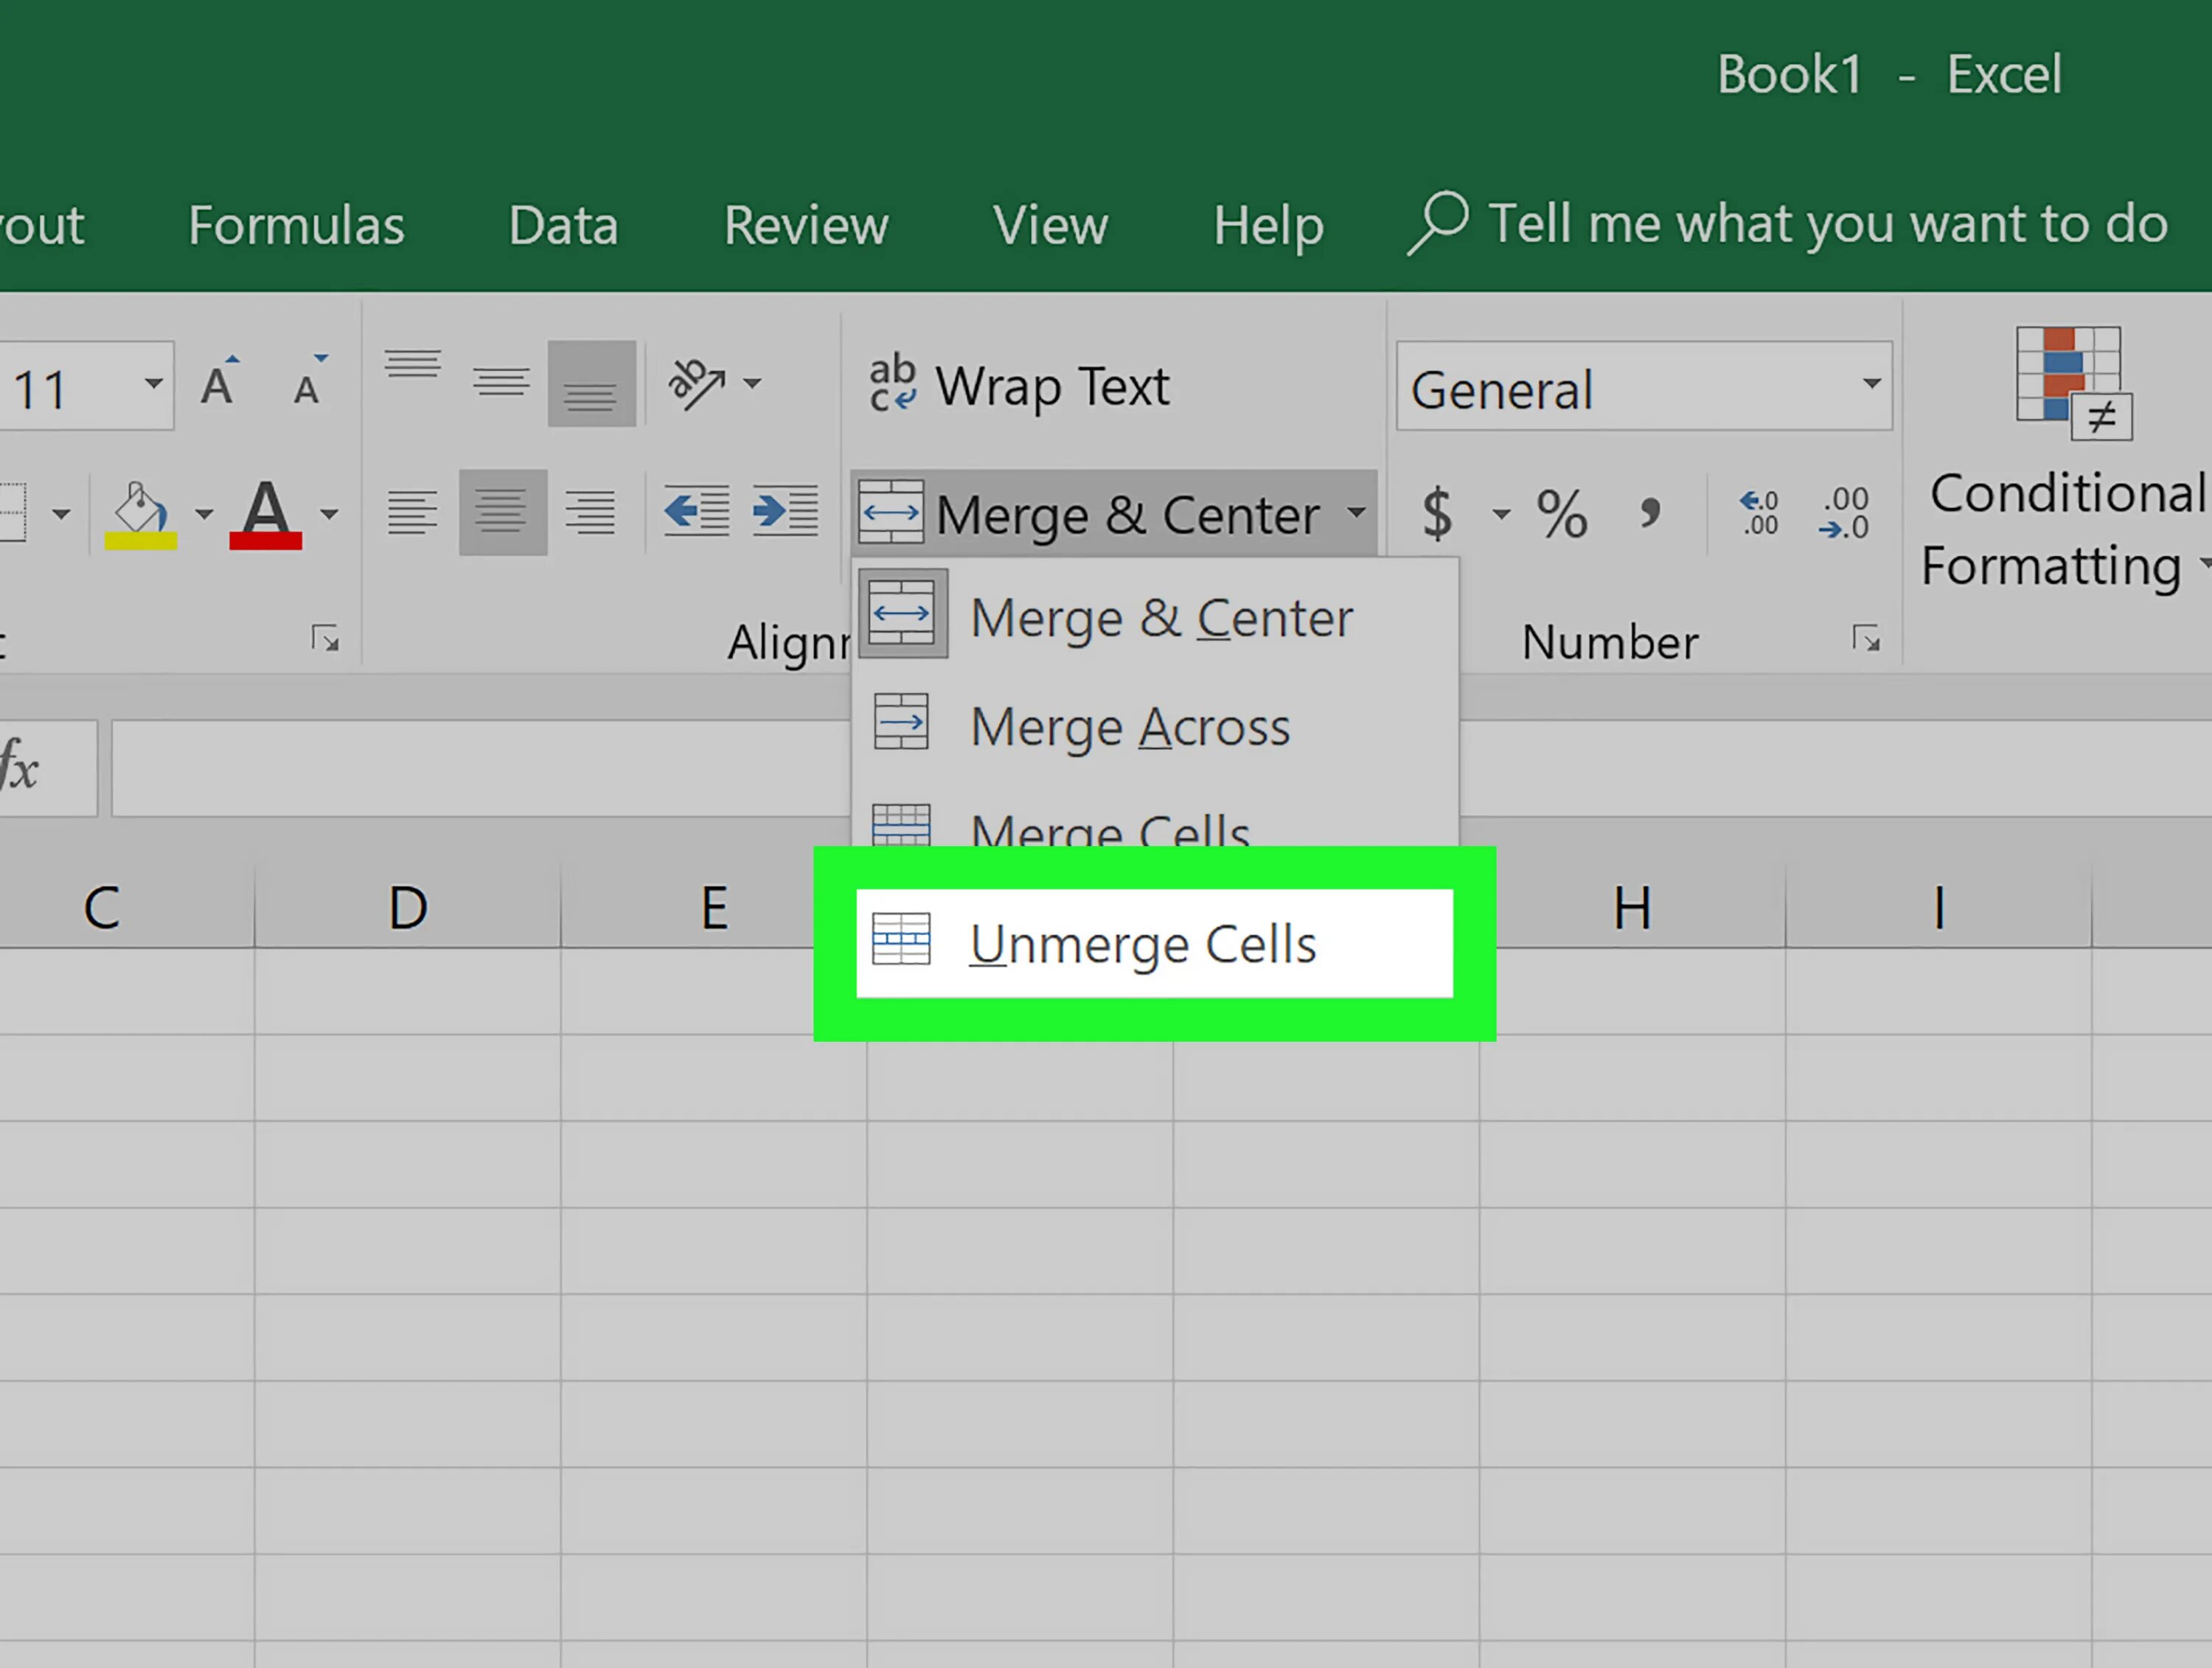The height and width of the screenshot is (1668, 2212).
Task: Click the Decrease Indent icon
Action: [x=696, y=512]
